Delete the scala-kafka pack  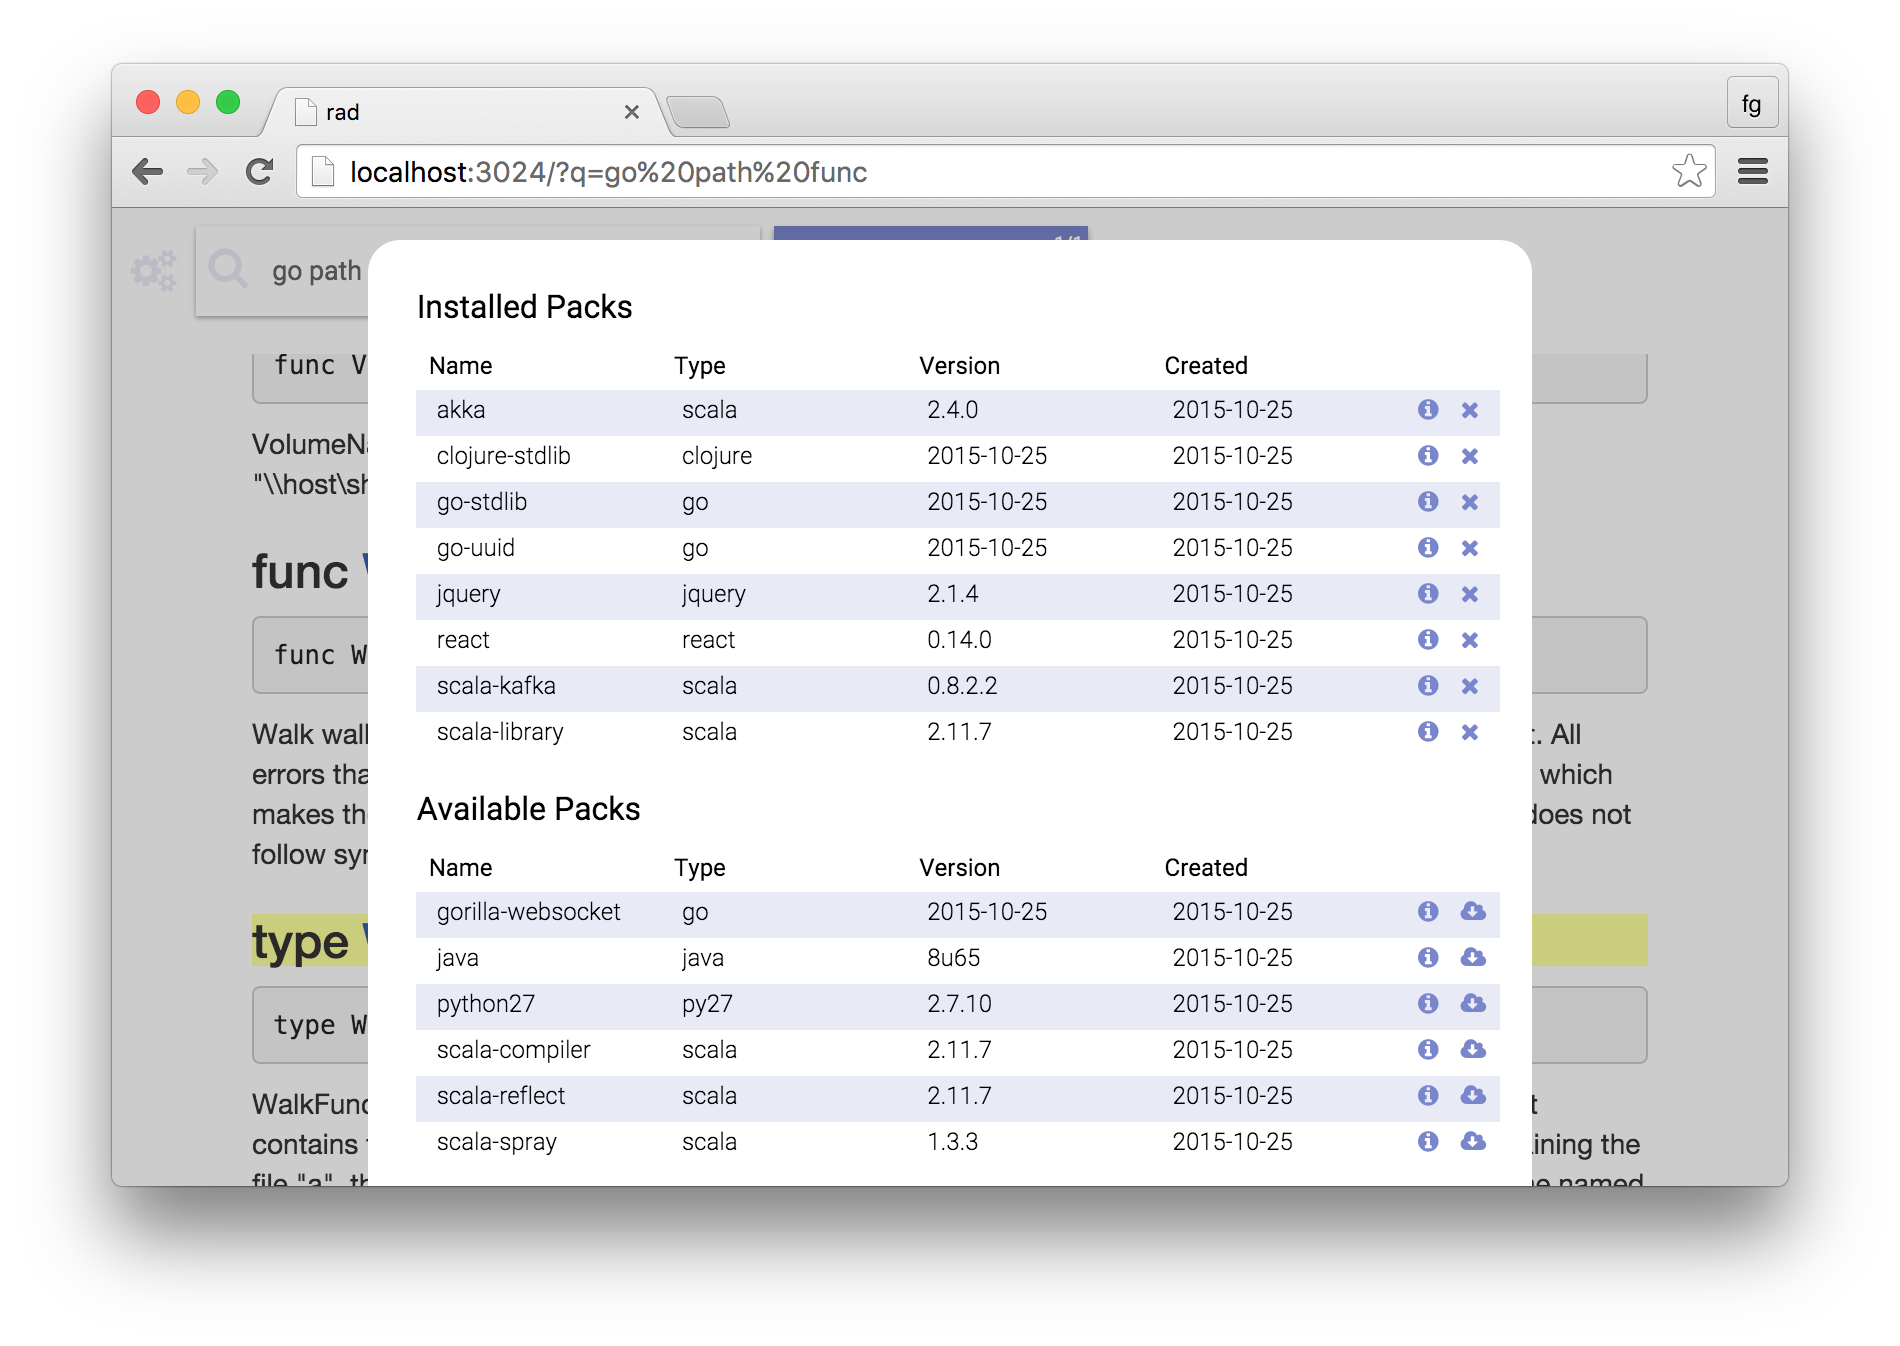(1469, 686)
